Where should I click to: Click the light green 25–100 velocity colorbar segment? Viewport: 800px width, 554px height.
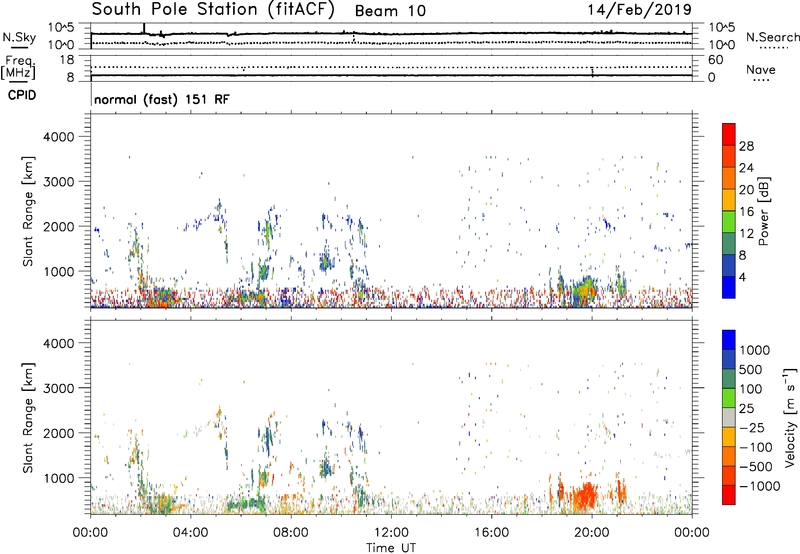pyautogui.click(x=729, y=398)
